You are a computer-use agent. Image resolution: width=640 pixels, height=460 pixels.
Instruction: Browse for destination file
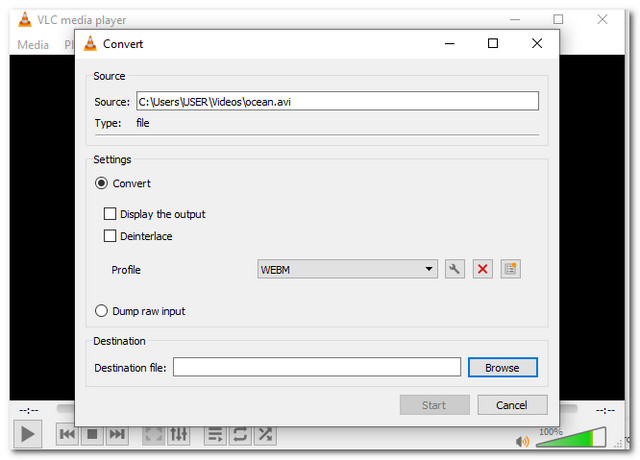pos(502,368)
